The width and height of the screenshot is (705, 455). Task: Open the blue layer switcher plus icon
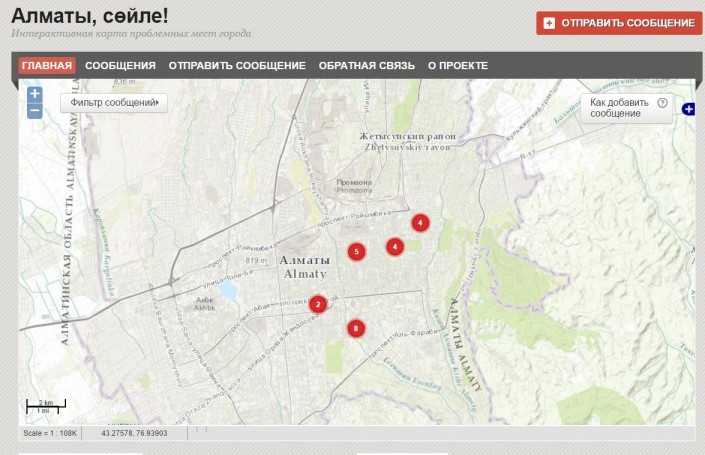tap(688, 109)
